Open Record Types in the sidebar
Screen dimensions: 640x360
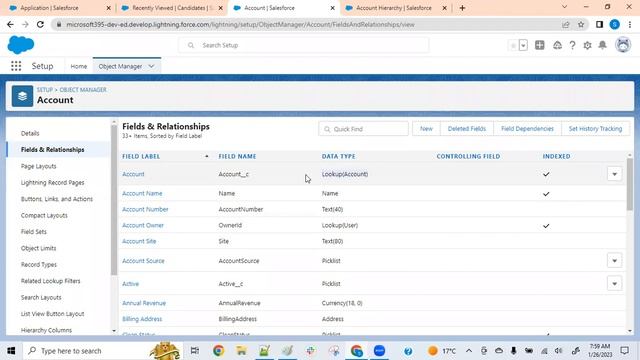pyautogui.click(x=39, y=264)
